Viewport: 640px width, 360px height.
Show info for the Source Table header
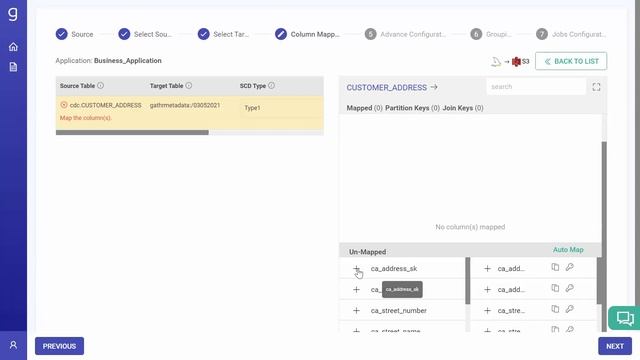click(x=100, y=86)
